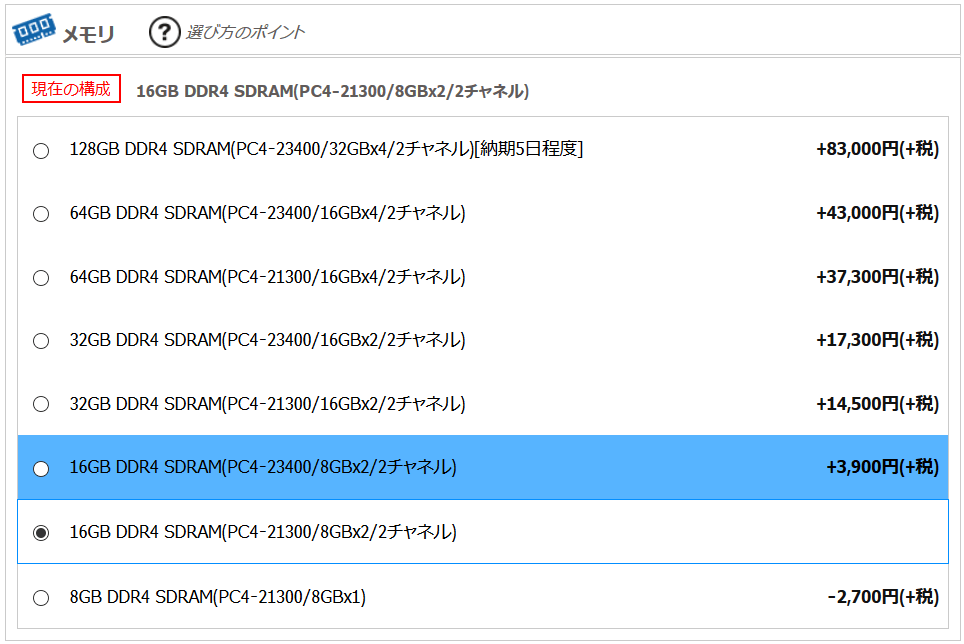Click label 64GB DDR4 SDRAM(PC4-21300/16GBx4/2チャネル)
964x644 pixels.
[x=267, y=277]
